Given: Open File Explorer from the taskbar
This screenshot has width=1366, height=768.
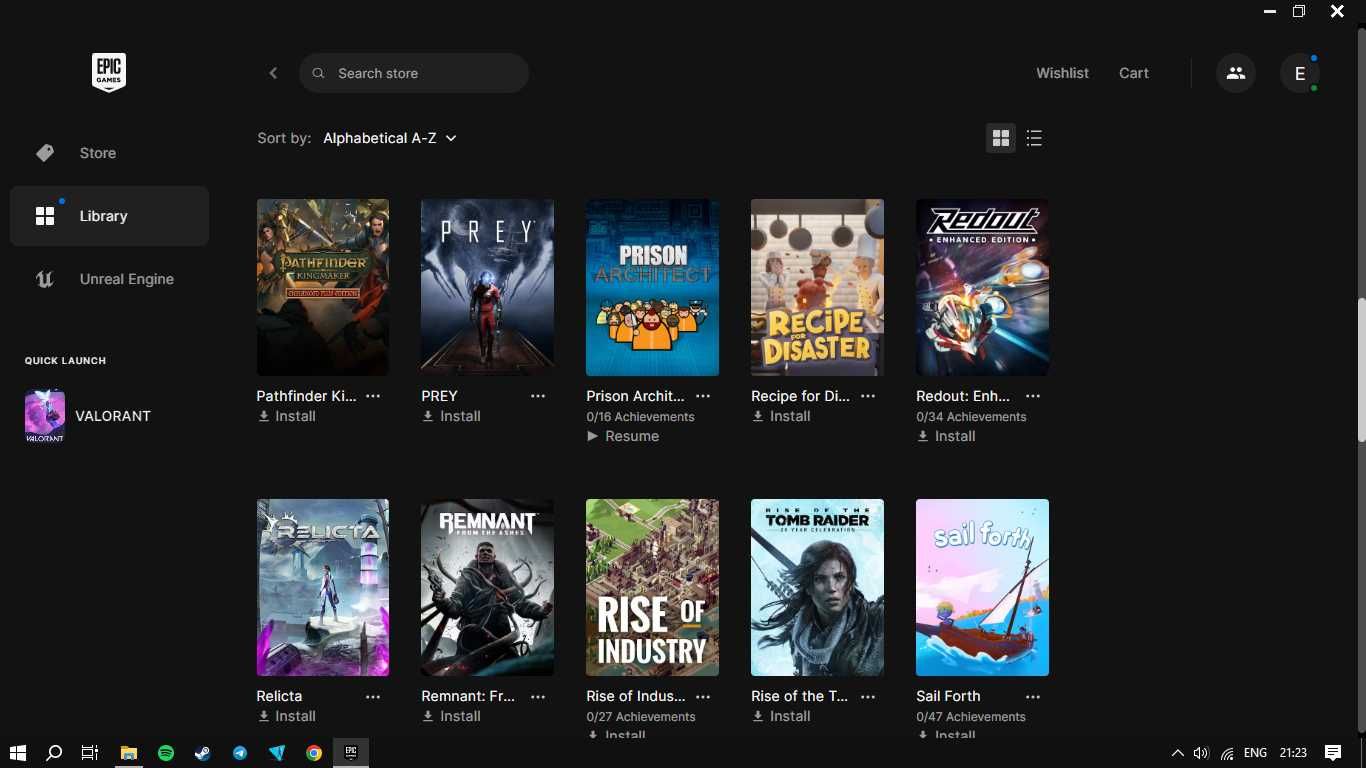Looking at the screenshot, I should 128,753.
